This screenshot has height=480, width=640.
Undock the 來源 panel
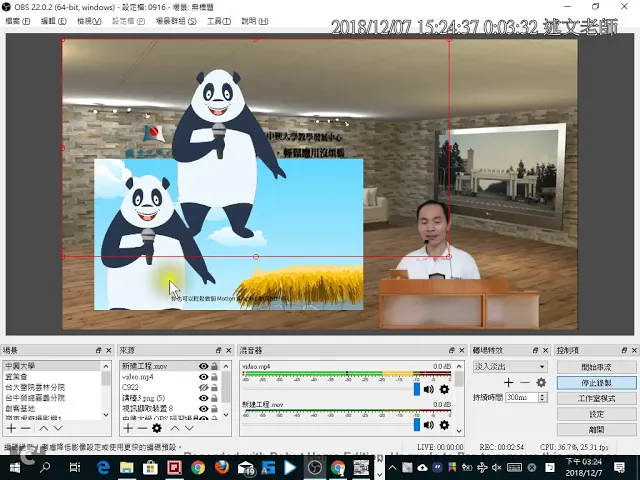click(x=218, y=350)
